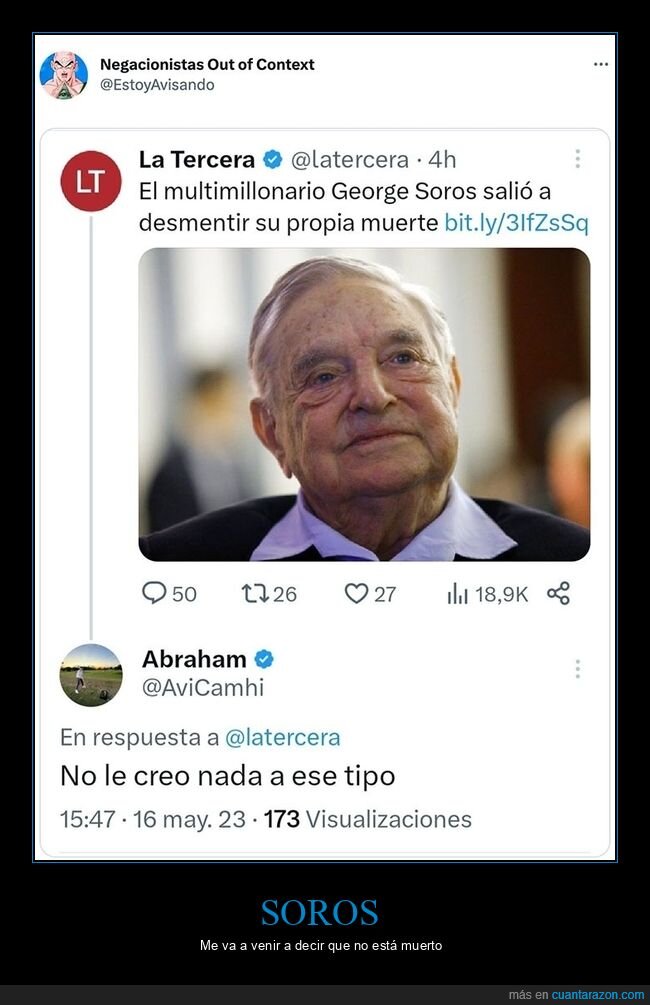Click the @latercera mention in the reply

click(x=286, y=737)
